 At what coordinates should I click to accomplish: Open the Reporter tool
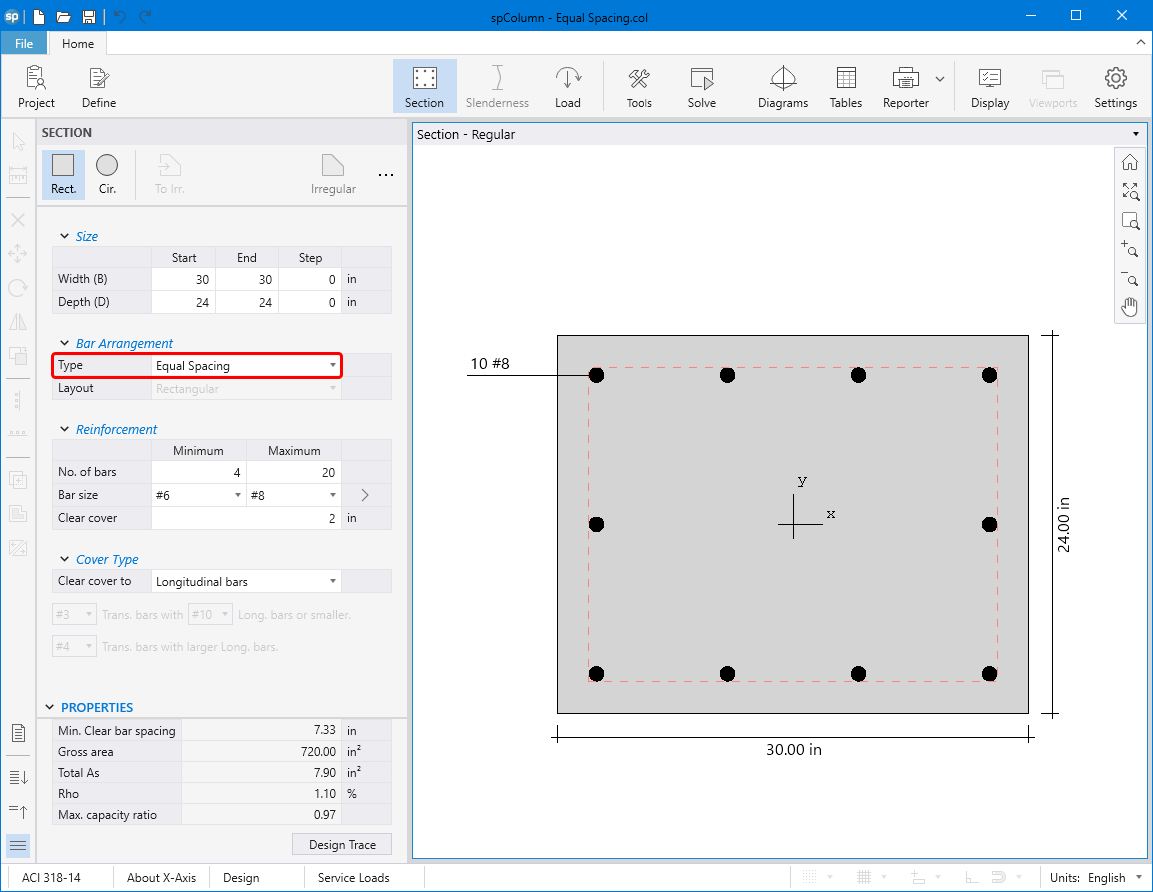coord(905,87)
